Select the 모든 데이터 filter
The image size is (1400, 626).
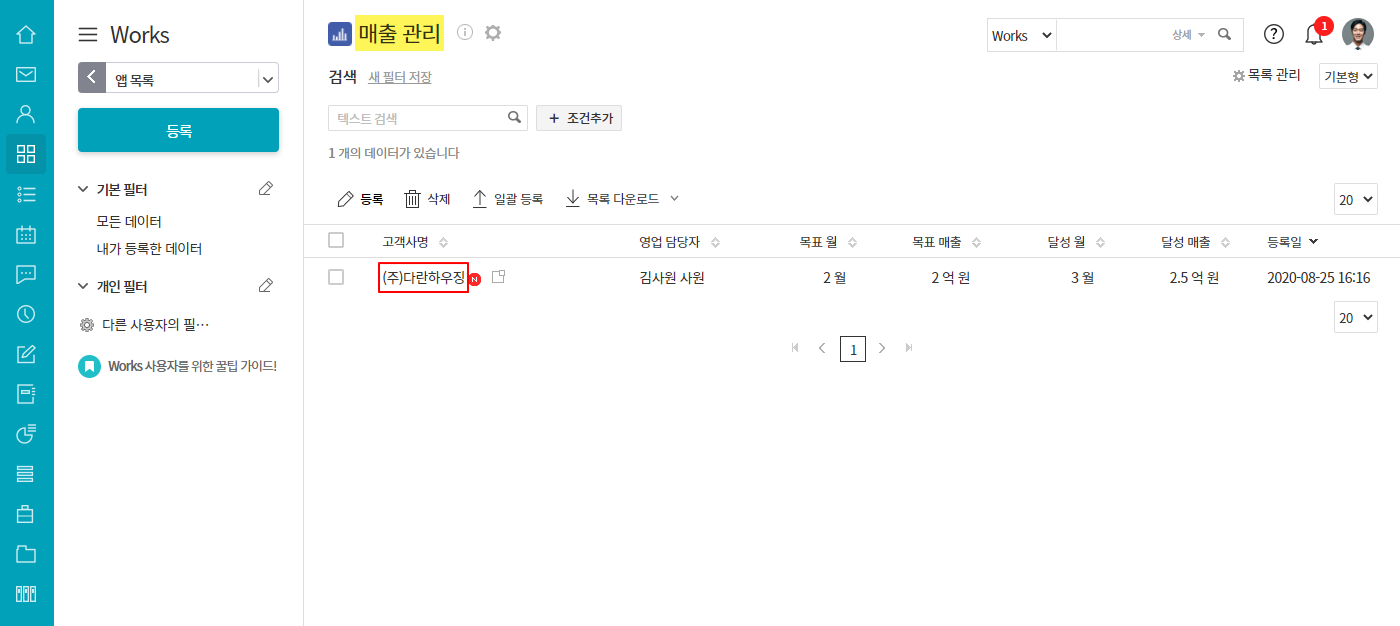pos(129,221)
